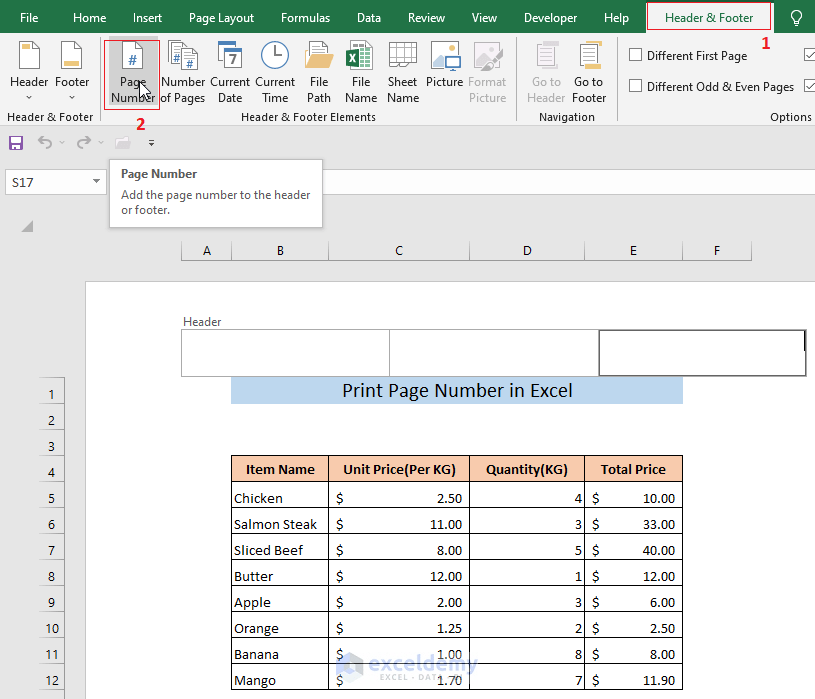Insert the File Path element
Image resolution: width=815 pixels, height=699 pixels.
pos(318,70)
